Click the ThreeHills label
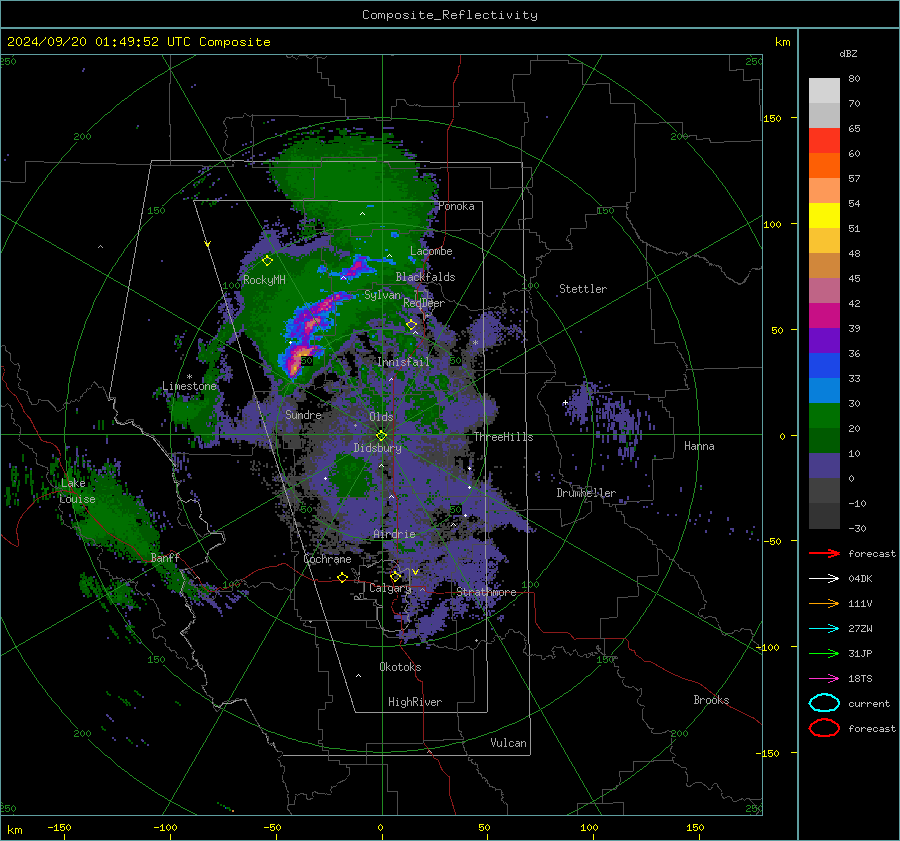 pos(503,437)
